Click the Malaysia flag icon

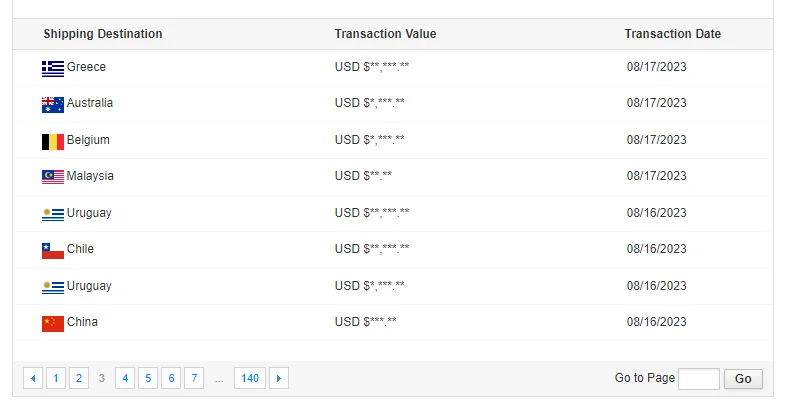click(x=53, y=177)
